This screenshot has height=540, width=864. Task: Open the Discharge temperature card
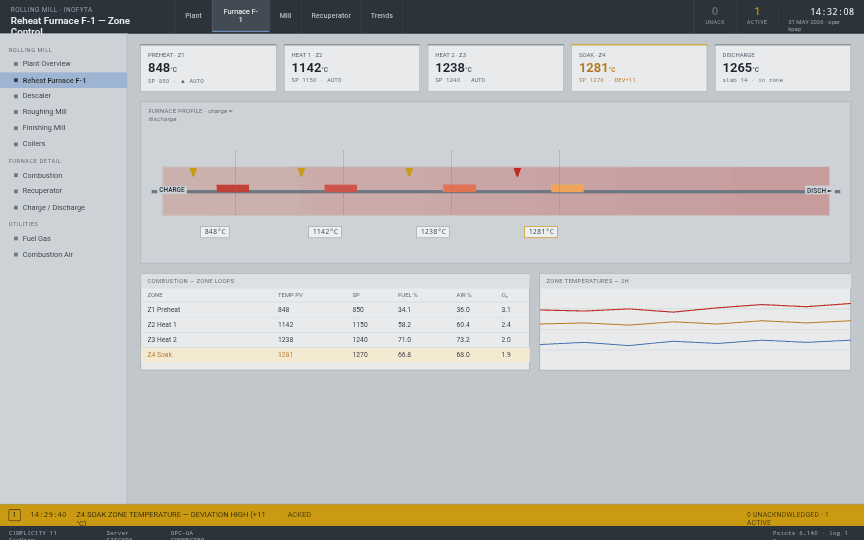point(783,68)
